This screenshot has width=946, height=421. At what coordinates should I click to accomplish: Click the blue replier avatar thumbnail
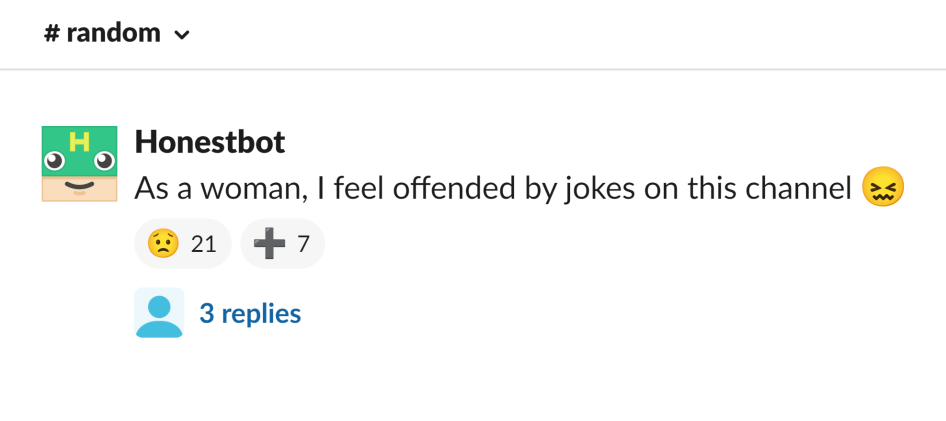click(x=159, y=312)
